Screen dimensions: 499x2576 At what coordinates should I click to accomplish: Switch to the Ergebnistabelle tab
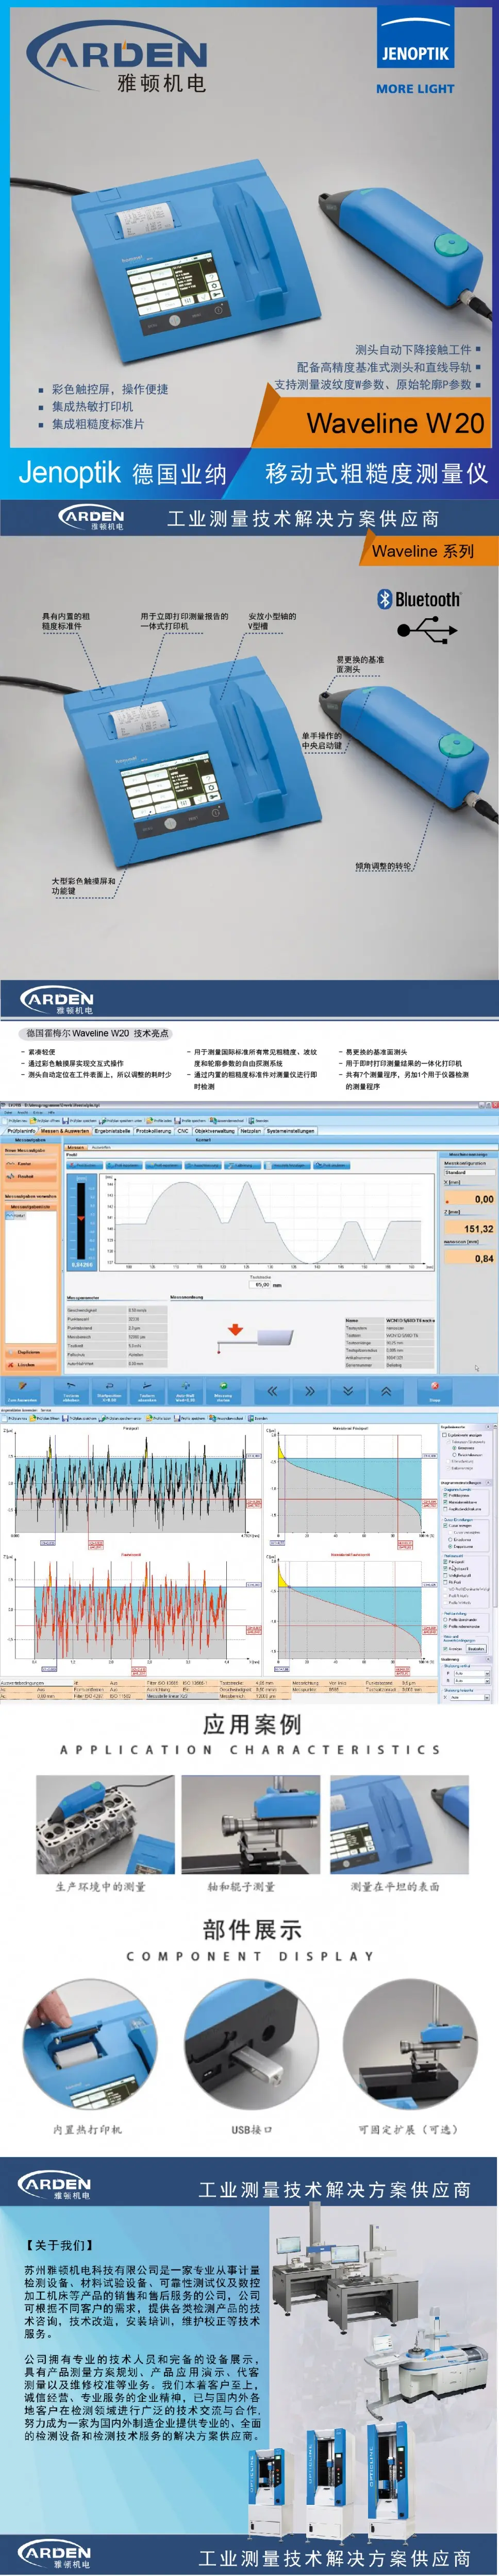pyautogui.click(x=113, y=1131)
